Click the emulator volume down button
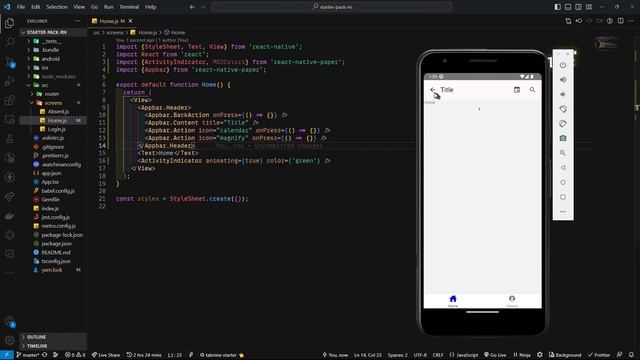This screenshot has height=360, width=640. 563,94
